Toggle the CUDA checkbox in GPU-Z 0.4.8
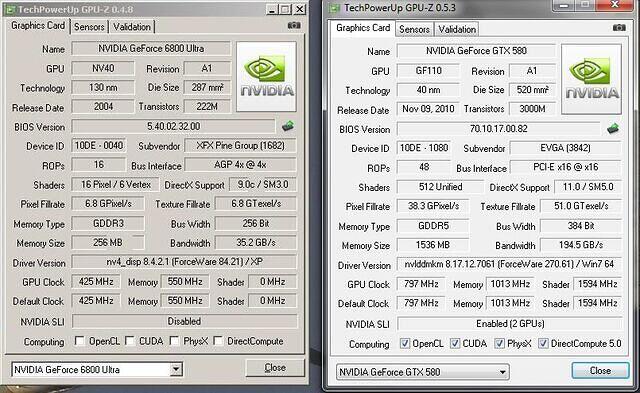Image resolution: width=640 pixels, height=393 pixels. 130,341
